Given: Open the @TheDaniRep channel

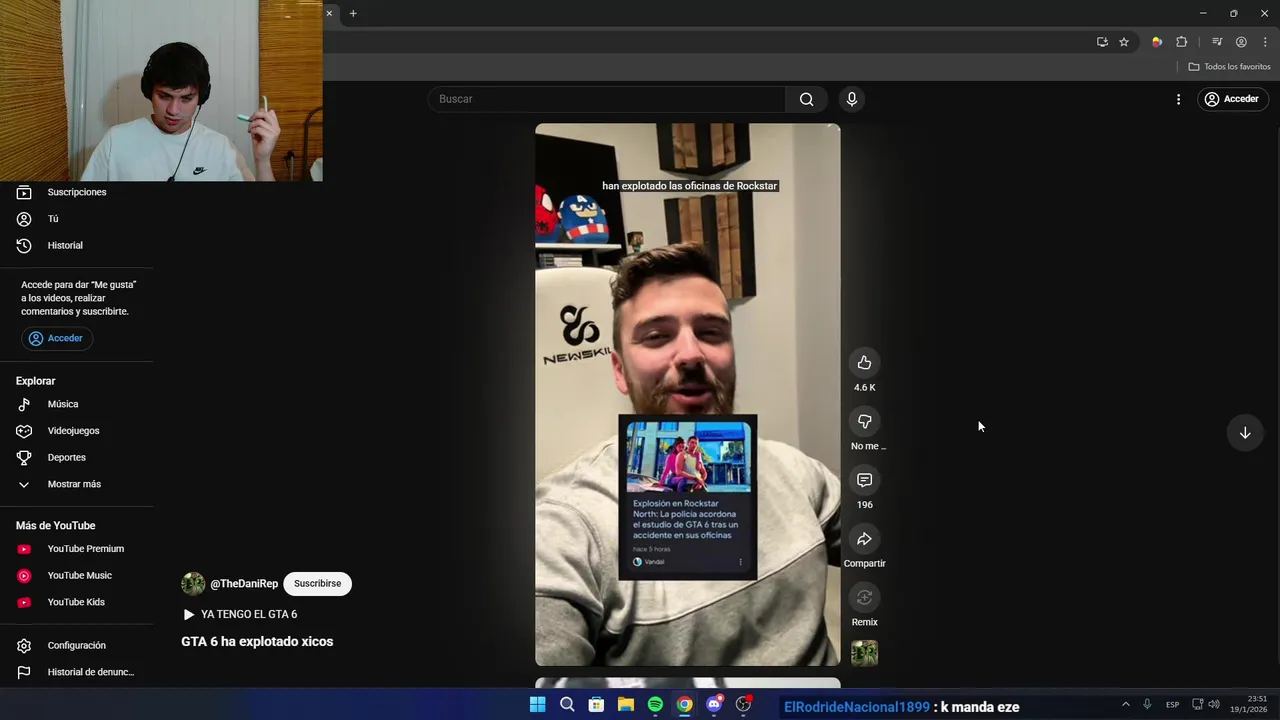Looking at the screenshot, I should click(244, 584).
